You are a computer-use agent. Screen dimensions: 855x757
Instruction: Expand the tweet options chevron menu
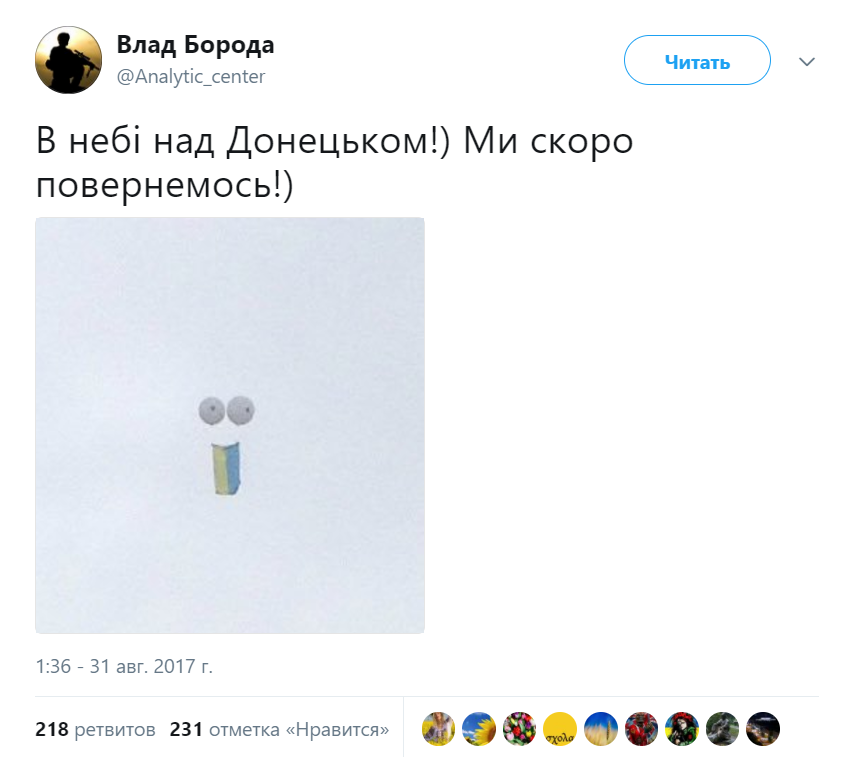click(806, 62)
